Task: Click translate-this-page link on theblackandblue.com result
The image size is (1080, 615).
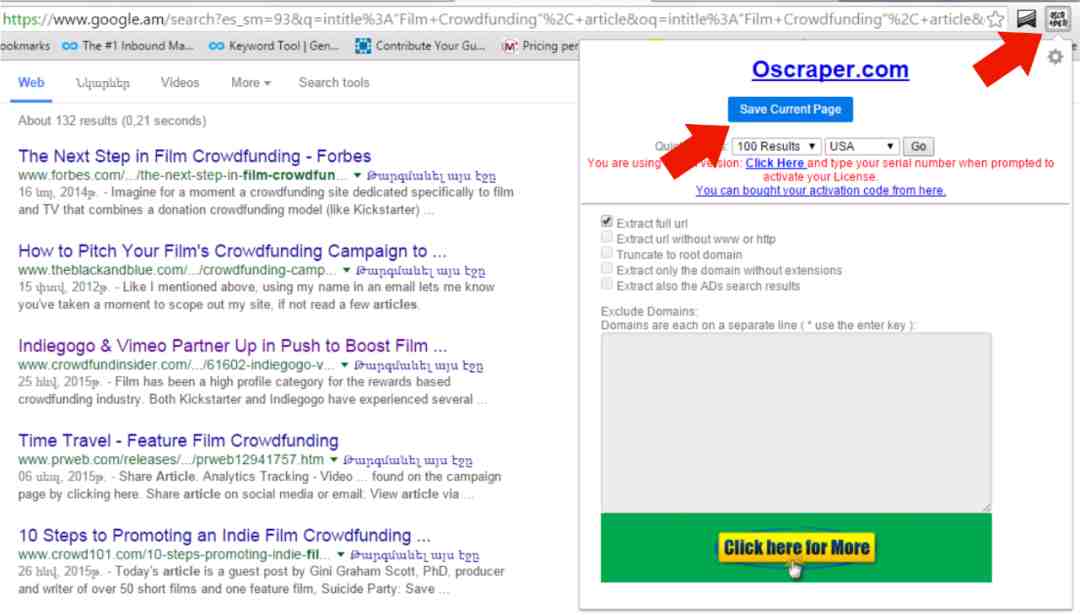Action: (421, 271)
